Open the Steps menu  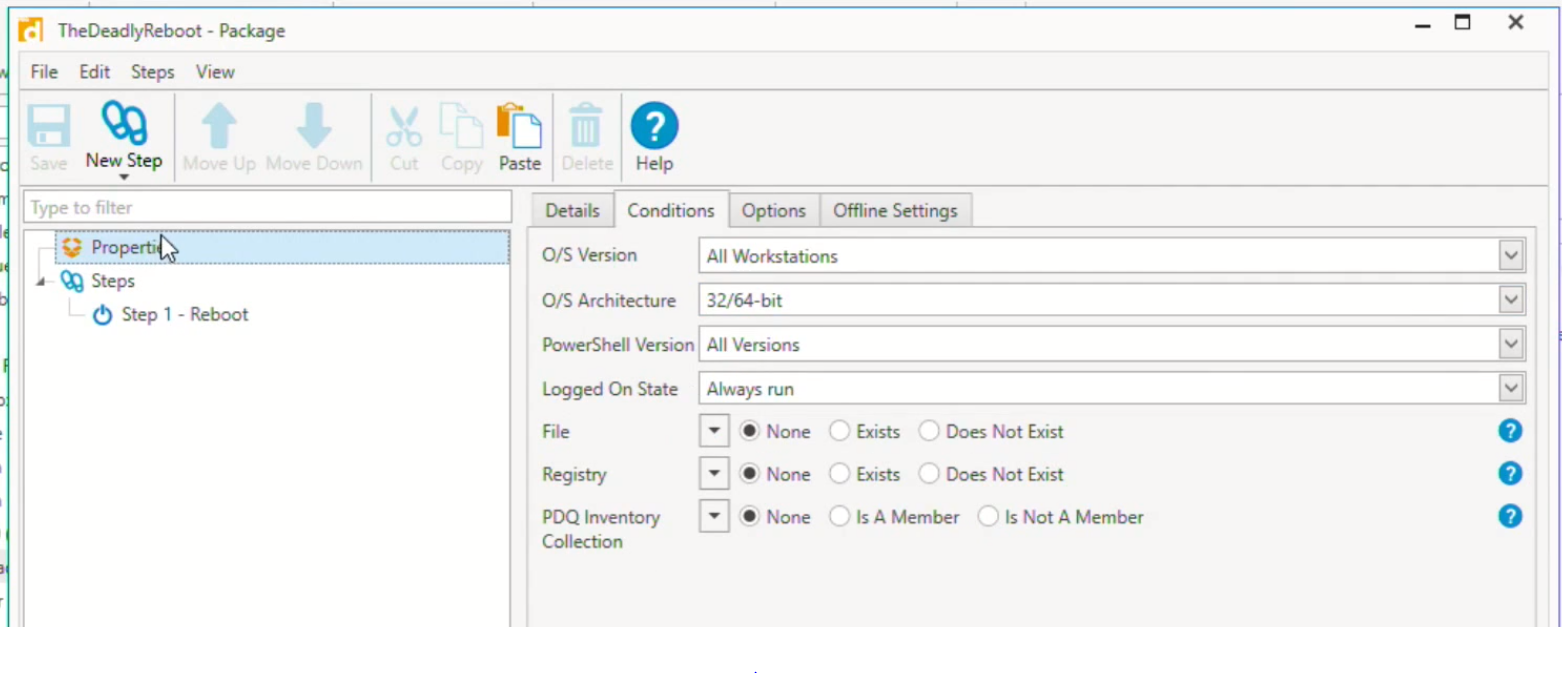tap(153, 72)
